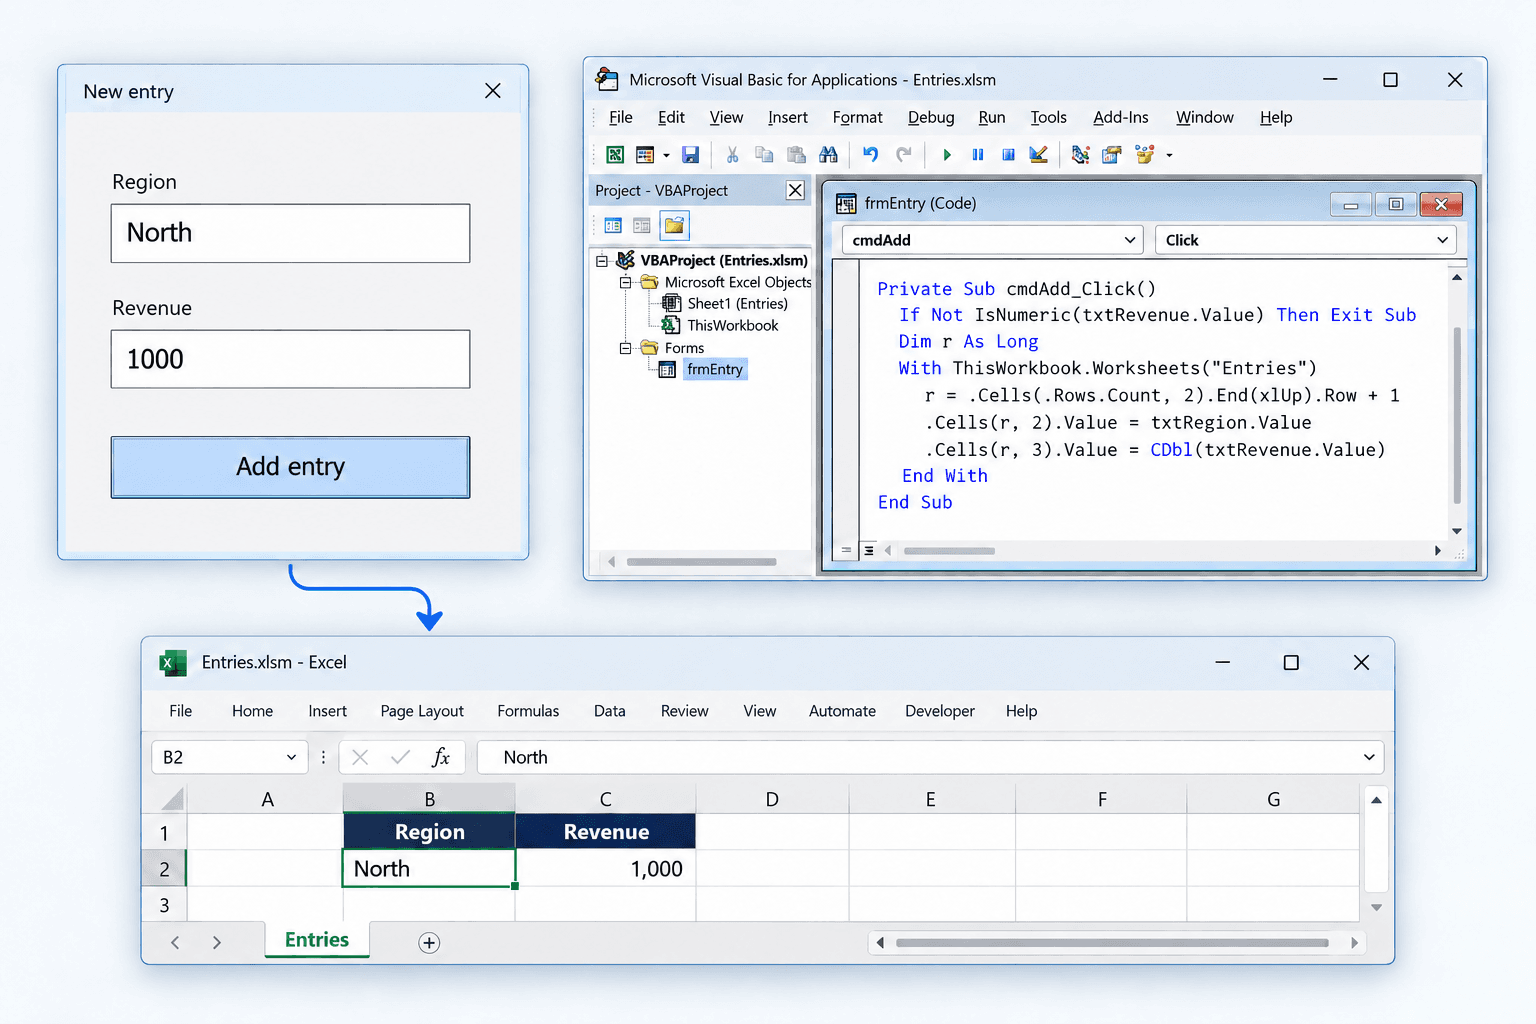Click the Insert UserForm icon in VBA toolbar
The width and height of the screenshot is (1536, 1024).
(x=645, y=155)
